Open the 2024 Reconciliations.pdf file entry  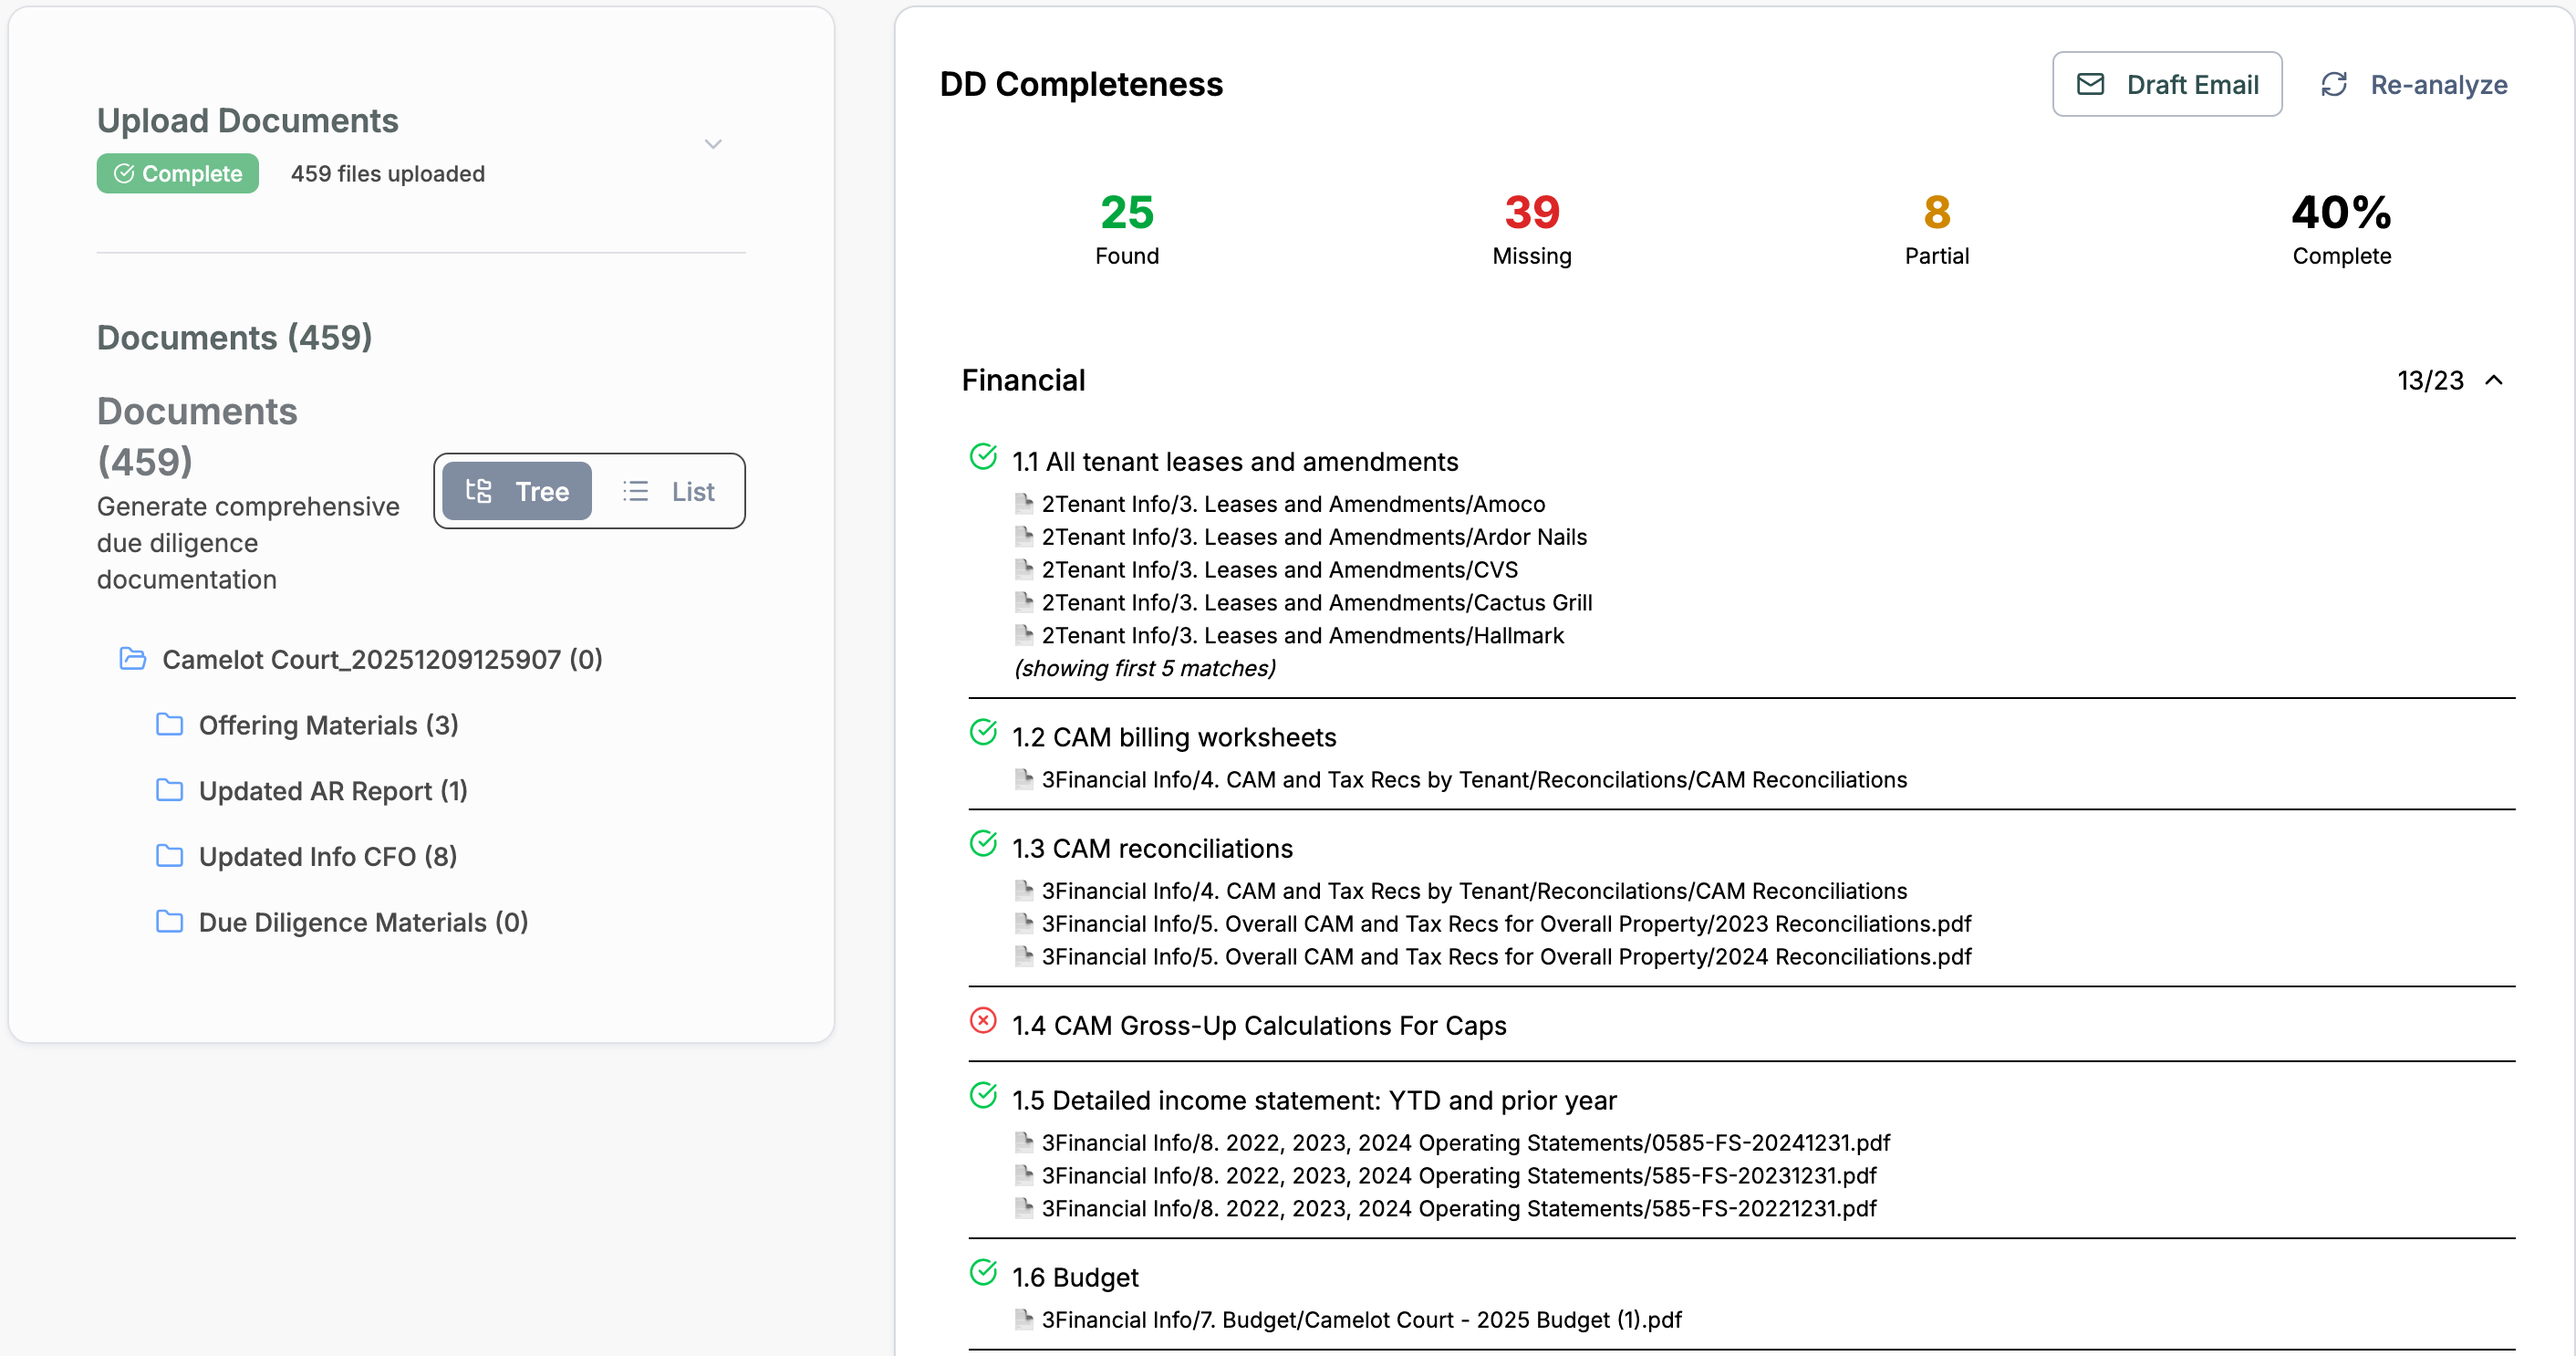[1505, 956]
